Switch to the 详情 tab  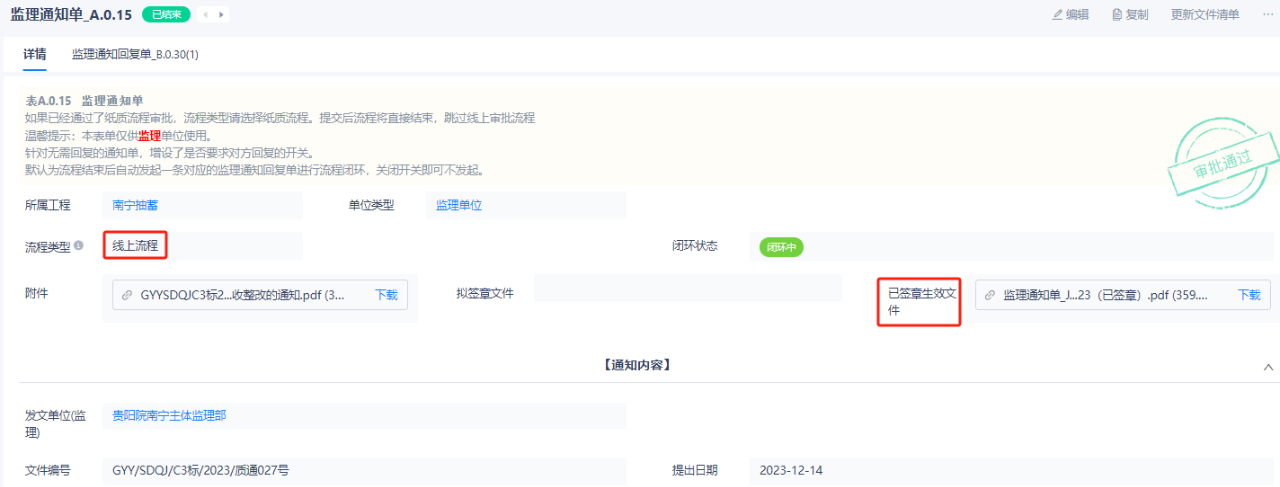35,54
